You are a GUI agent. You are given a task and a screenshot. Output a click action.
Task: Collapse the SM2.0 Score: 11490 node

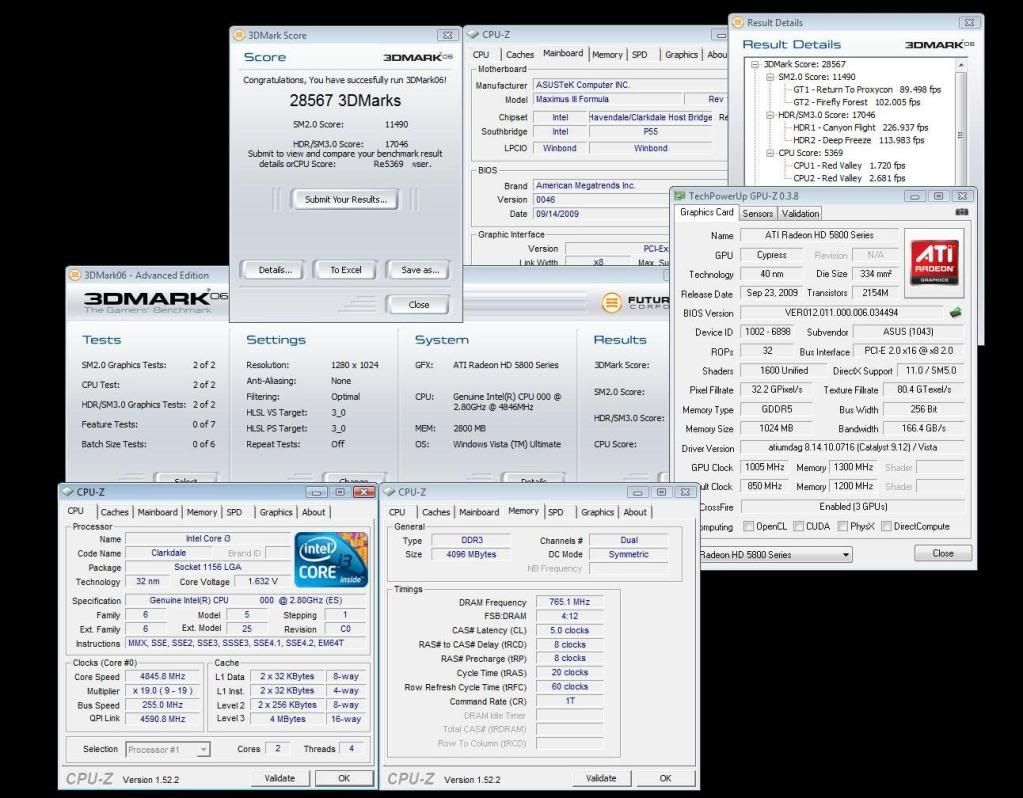pyautogui.click(x=770, y=76)
